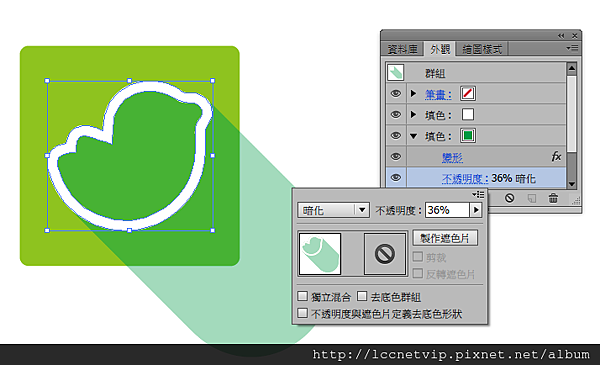Click the clear appearance (no symbol) icon
The image size is (600, 365).
pos(509,198)
